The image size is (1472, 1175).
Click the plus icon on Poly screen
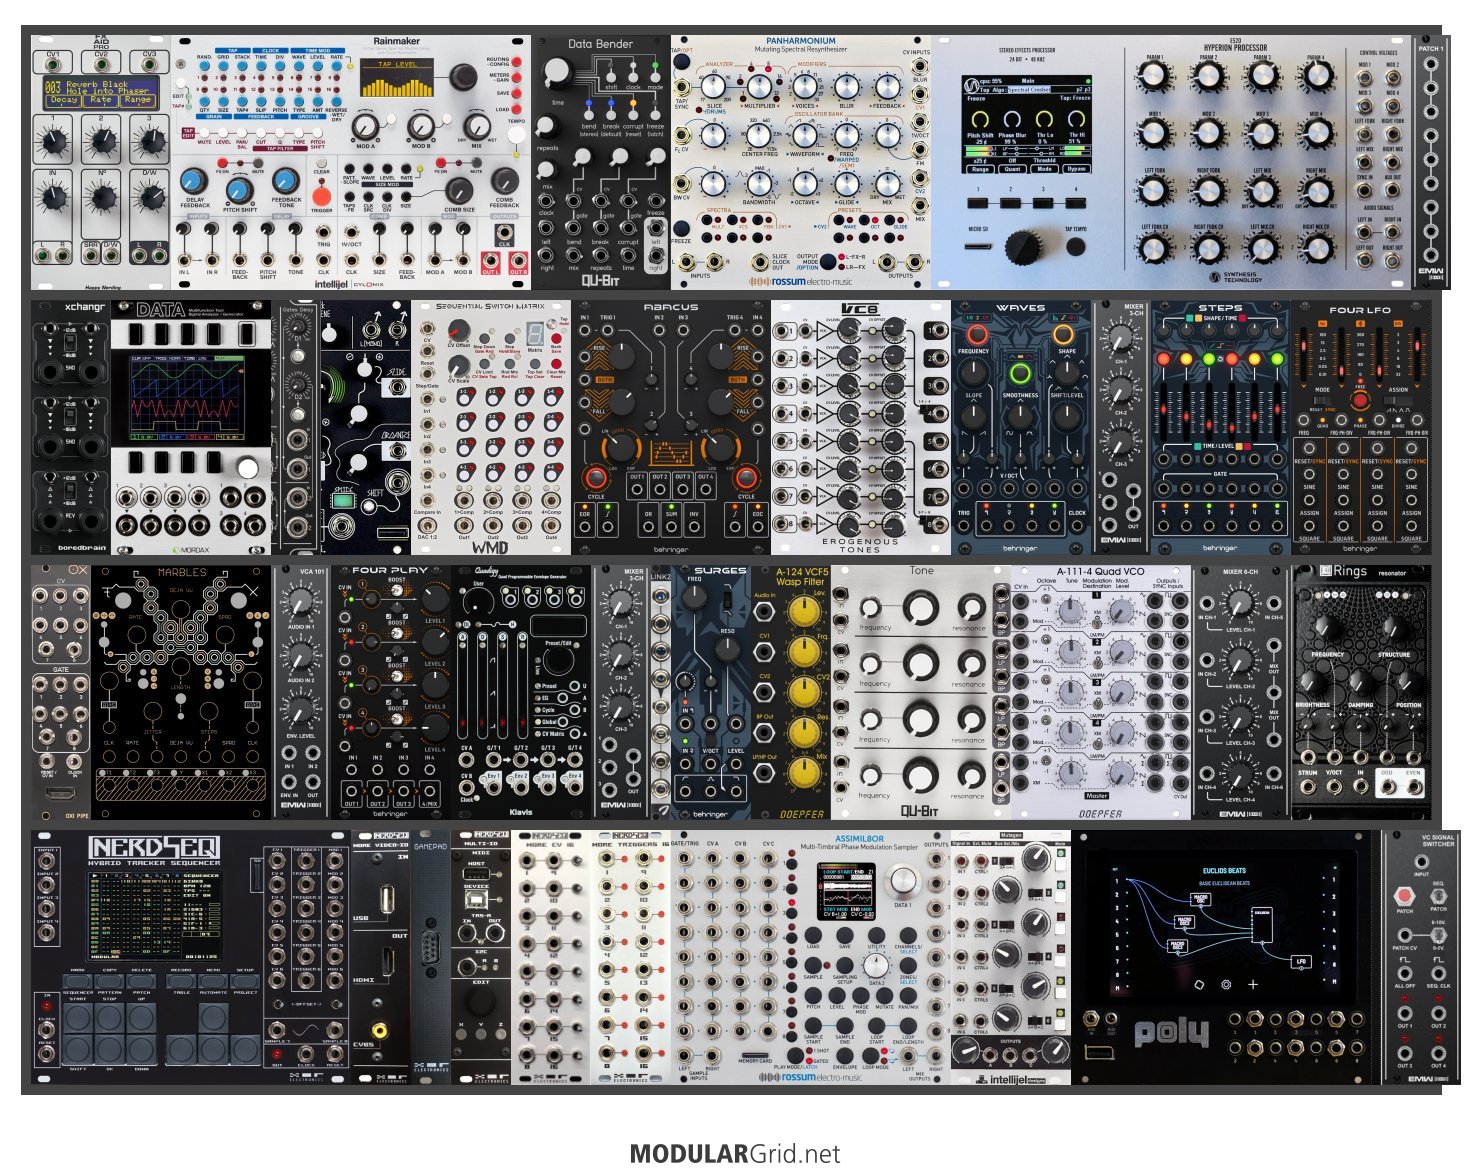(x=1253, y=984)
